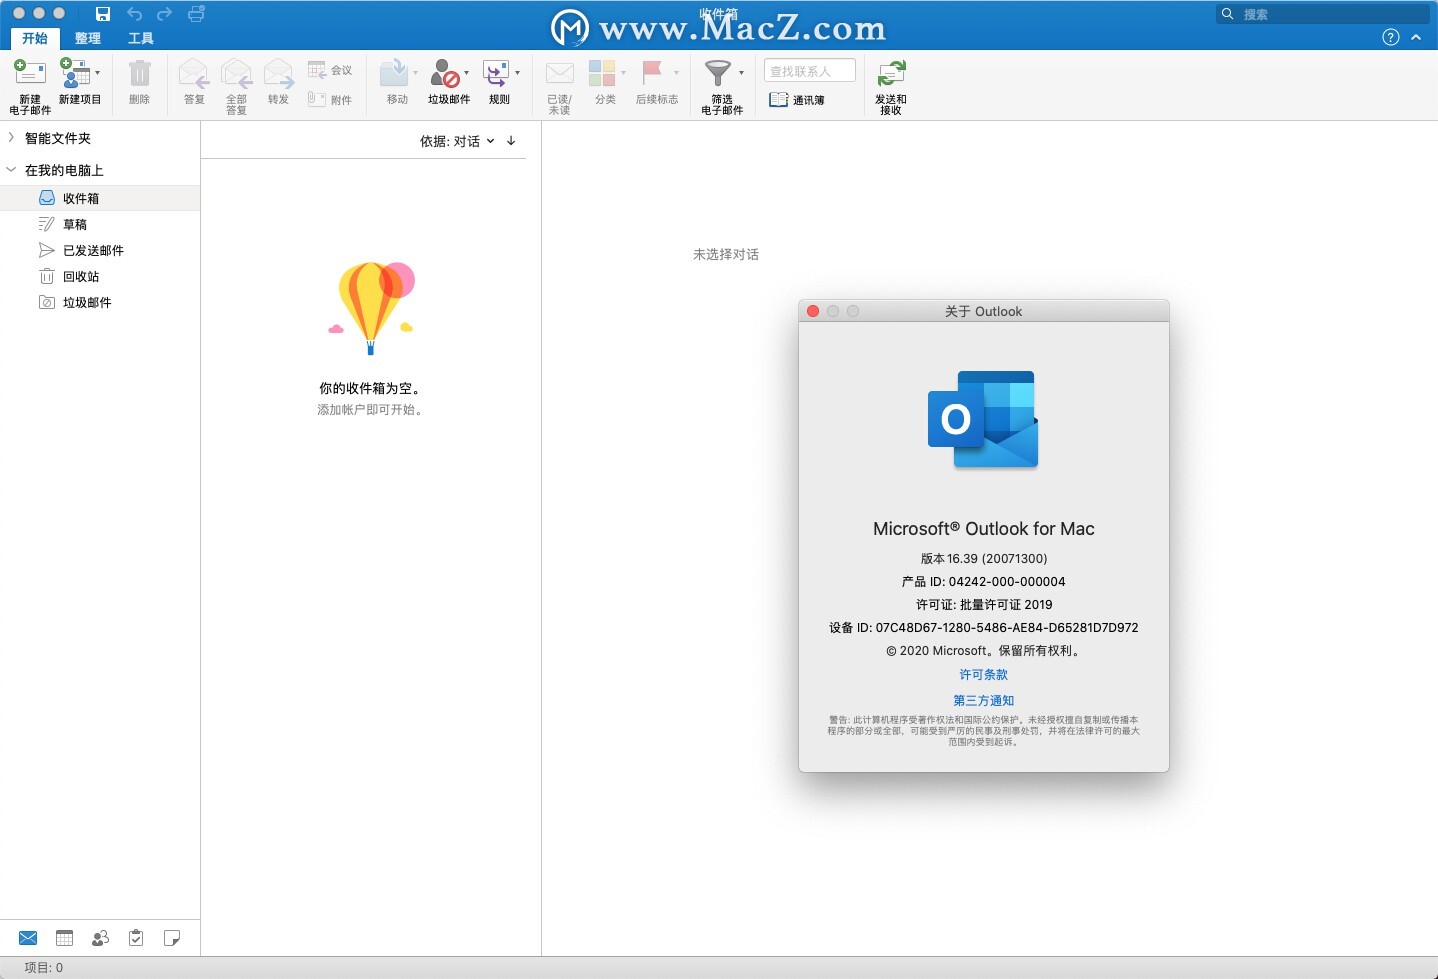This screenshot has width=1438, height=979.
Task: Open the 许可条款 link
Action: click(x=984, y=675)
